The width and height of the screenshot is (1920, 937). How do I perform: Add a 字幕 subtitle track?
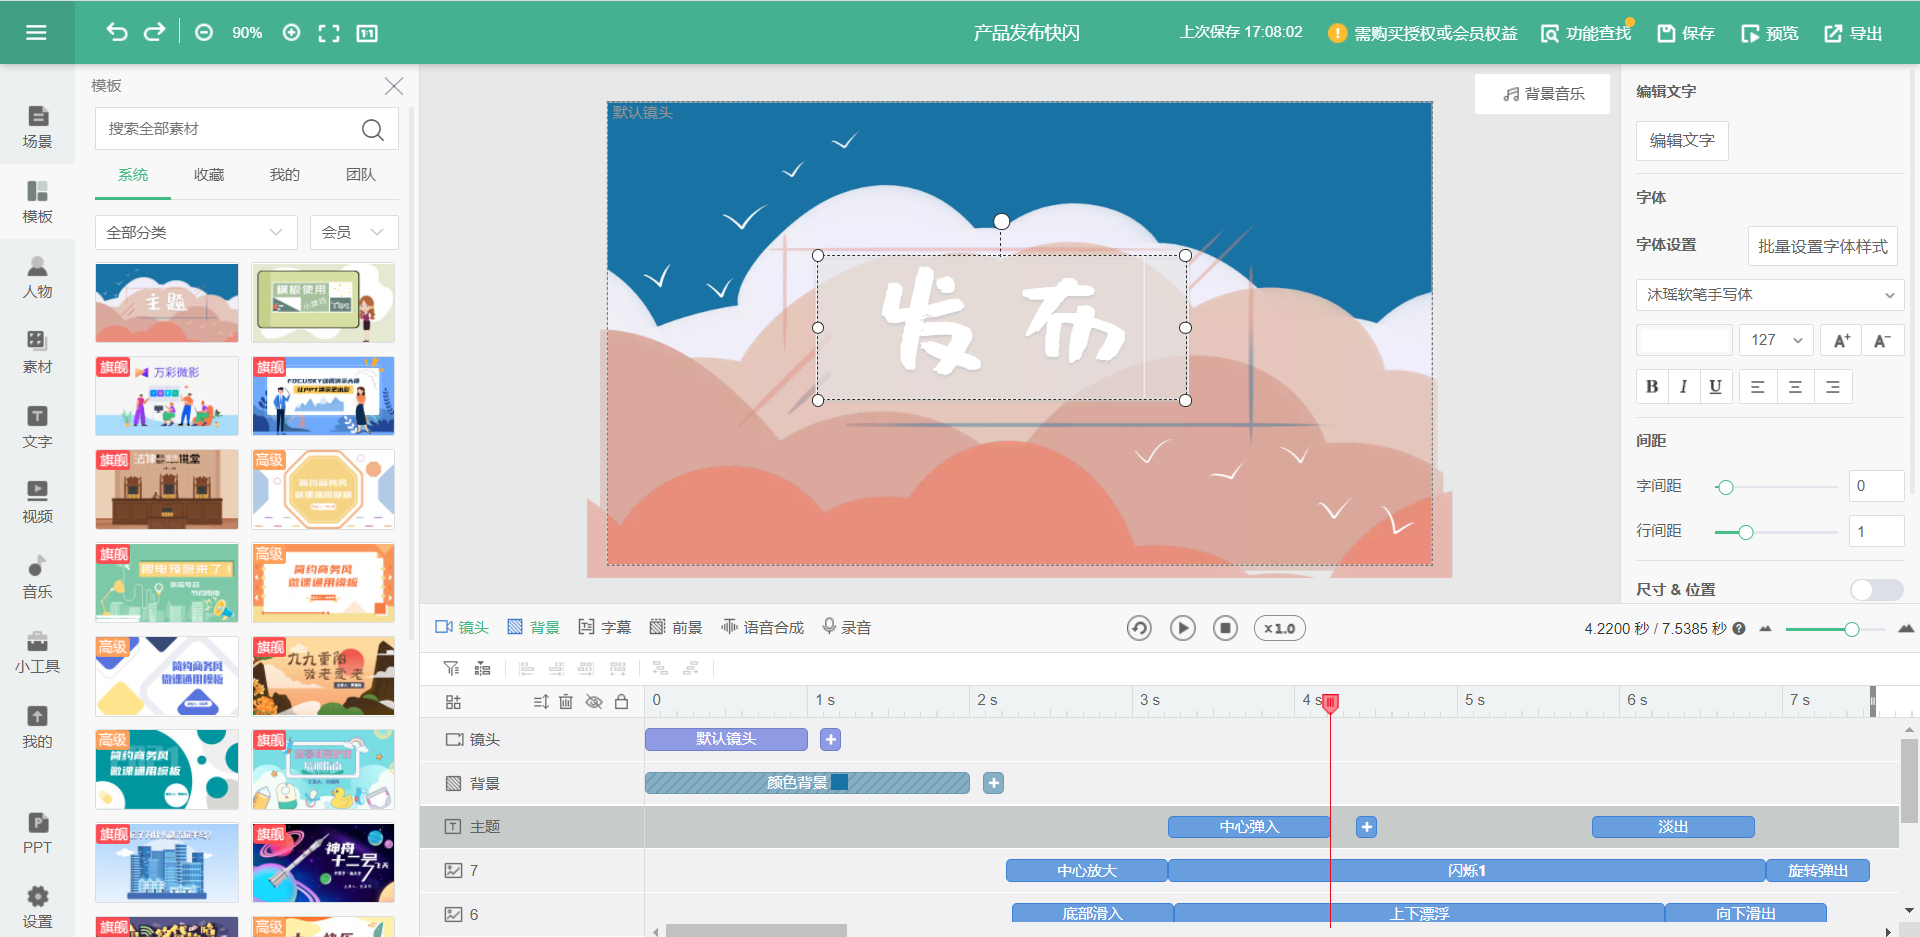[605, 627]
